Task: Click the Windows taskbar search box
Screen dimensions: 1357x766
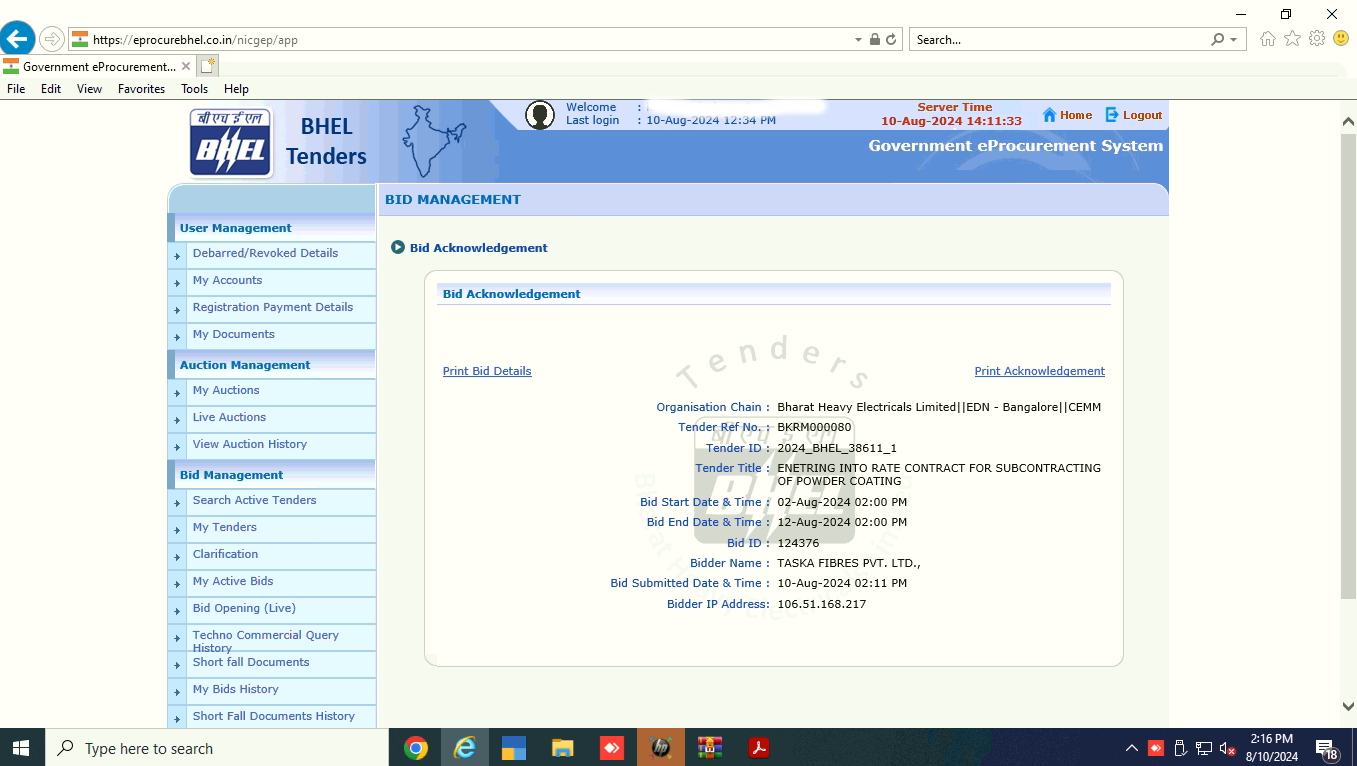Action: [216, 748]
